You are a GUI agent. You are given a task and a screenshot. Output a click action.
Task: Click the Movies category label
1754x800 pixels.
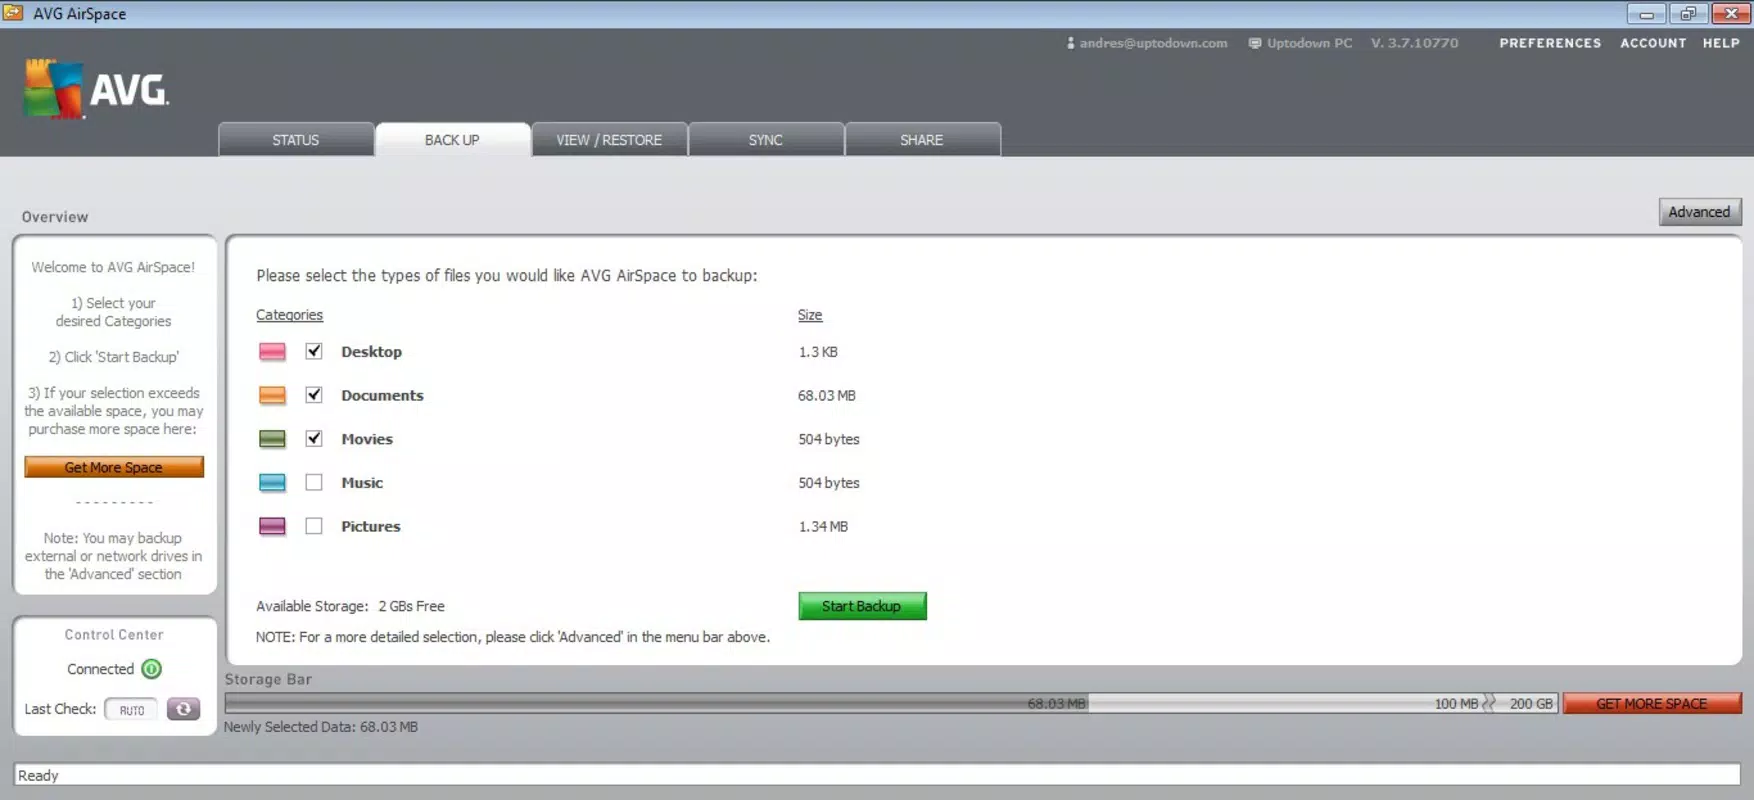(367, 439)
